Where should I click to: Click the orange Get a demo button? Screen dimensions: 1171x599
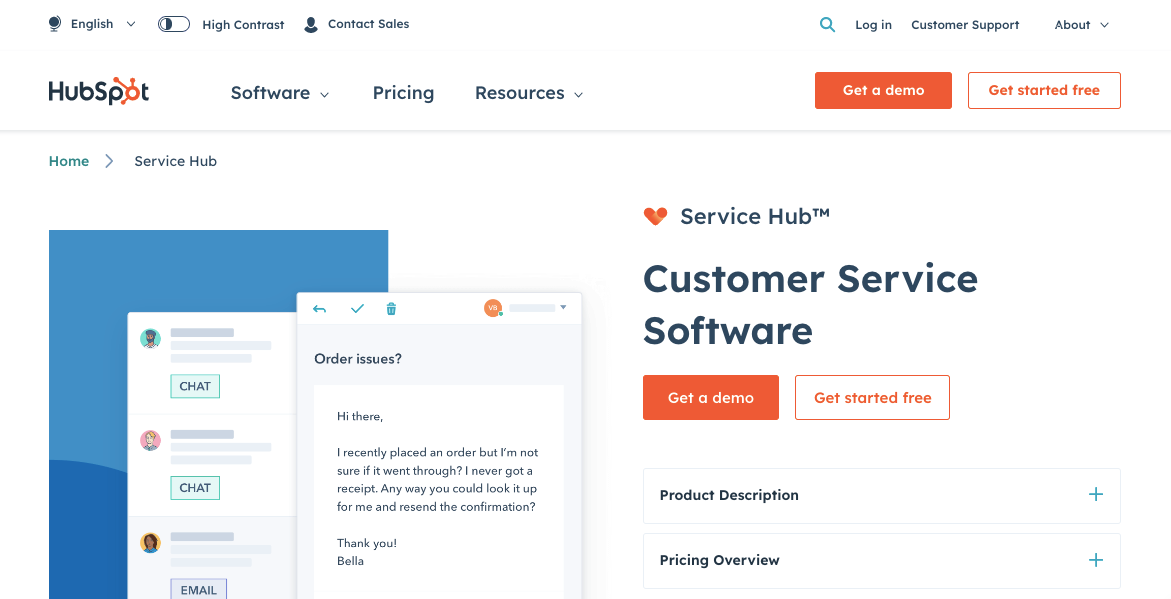(711, 397)
